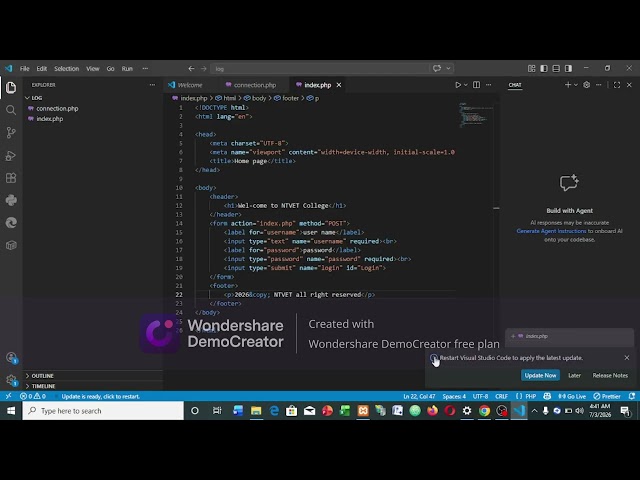Toggle the secondary side bar layout button

click(x=568, y=68)
